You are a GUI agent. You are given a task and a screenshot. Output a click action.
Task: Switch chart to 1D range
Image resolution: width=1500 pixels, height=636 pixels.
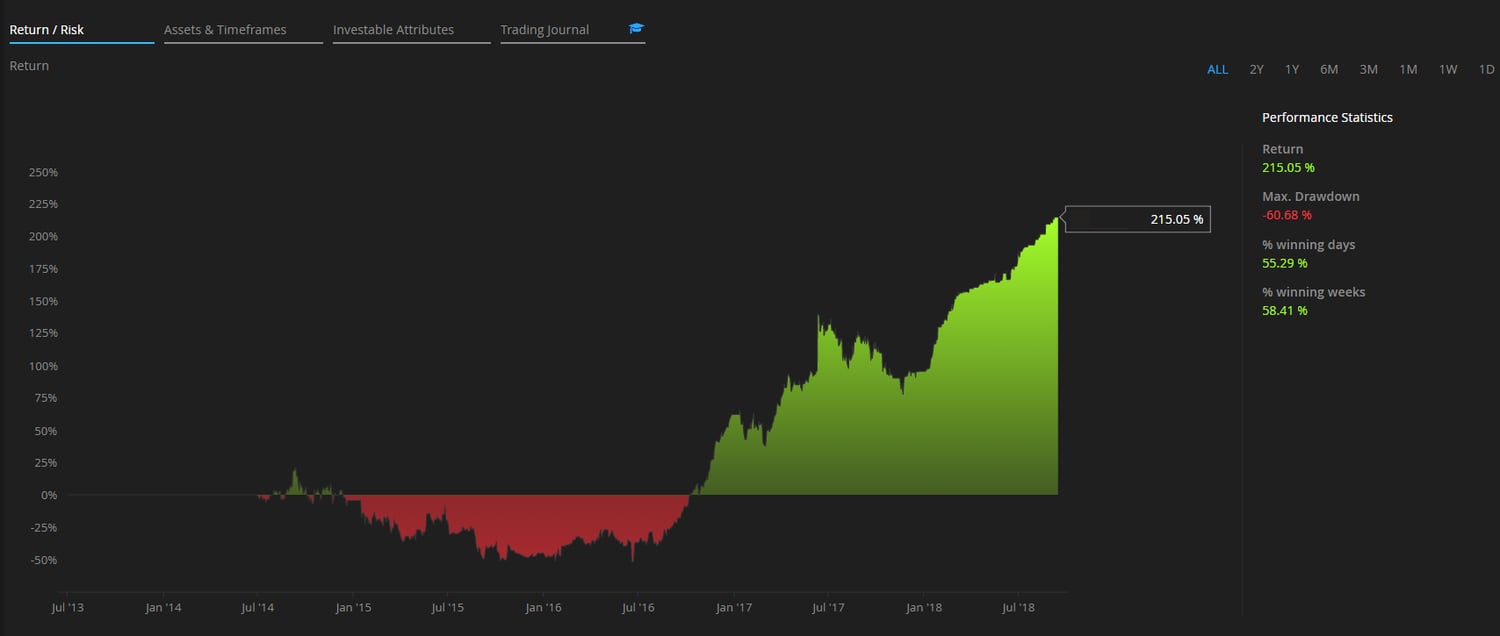click(x=1486, y=69)
